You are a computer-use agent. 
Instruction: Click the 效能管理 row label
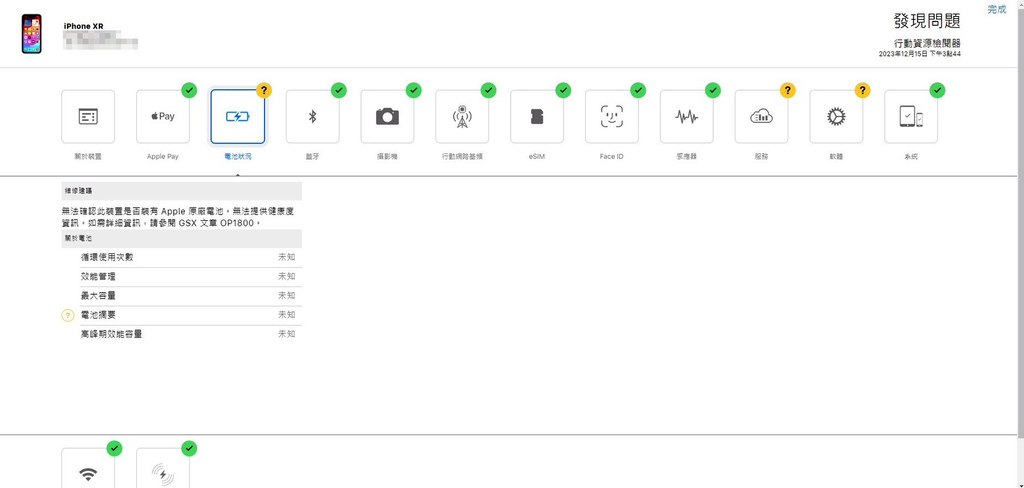[98, 277]
